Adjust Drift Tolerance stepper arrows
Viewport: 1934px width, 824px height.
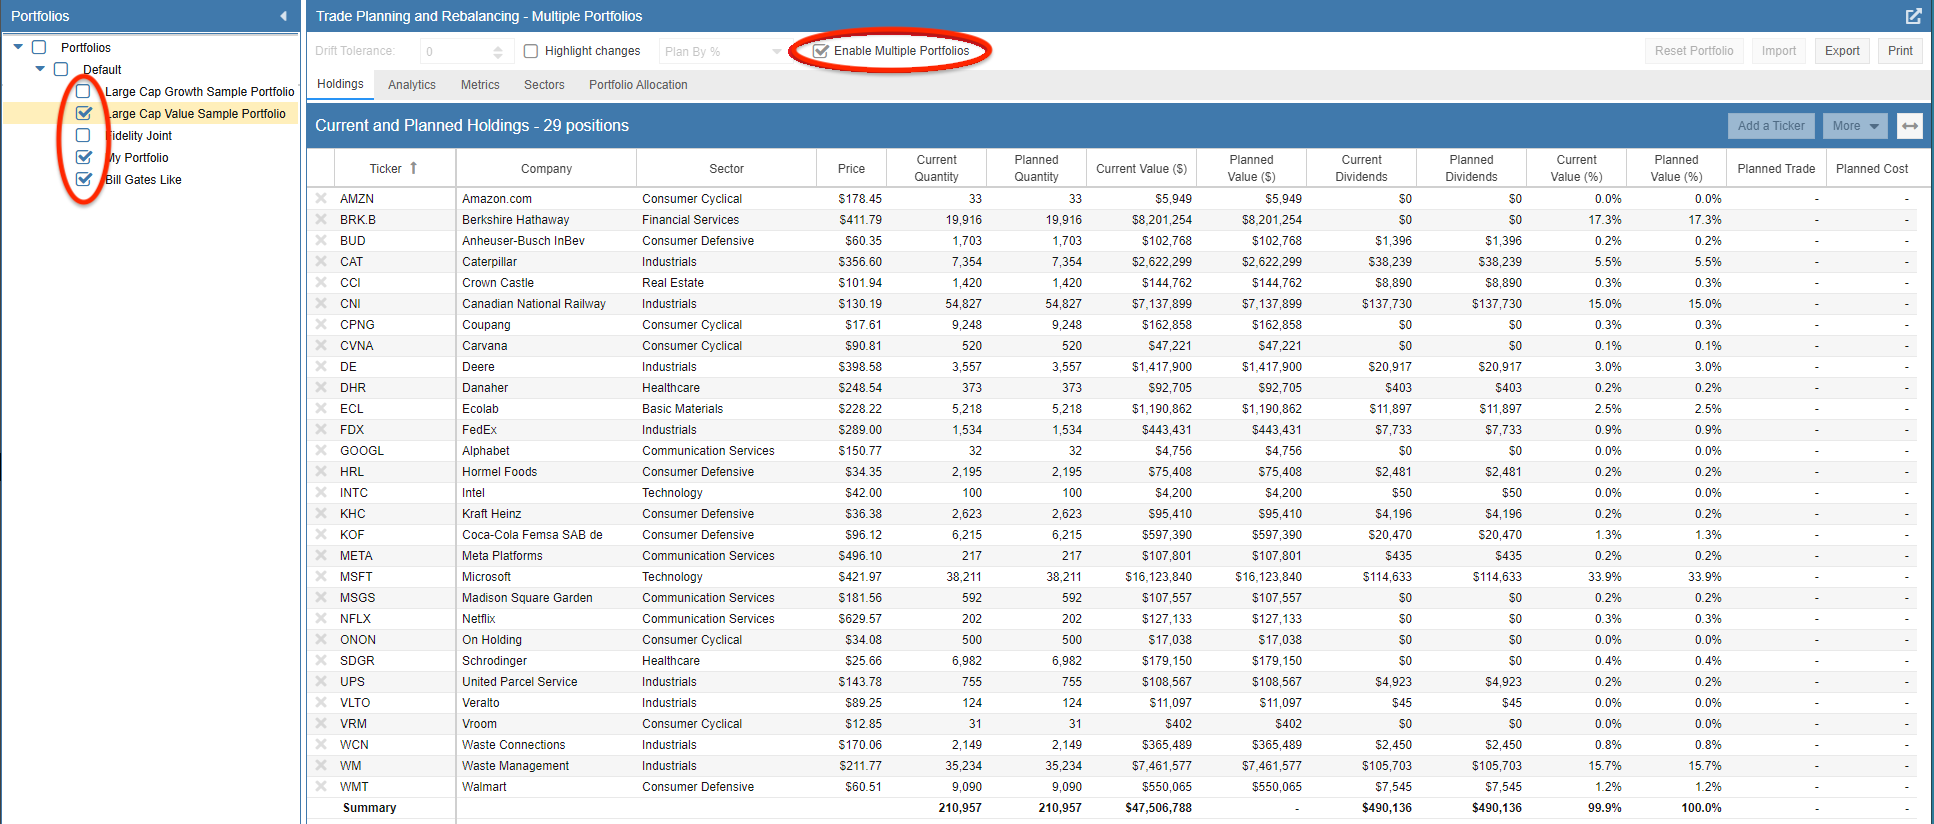498,51
